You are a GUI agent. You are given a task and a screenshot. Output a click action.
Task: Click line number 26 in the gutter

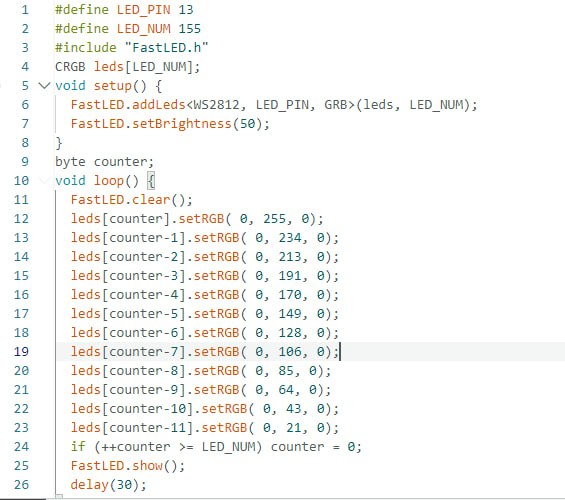(21, 485)
